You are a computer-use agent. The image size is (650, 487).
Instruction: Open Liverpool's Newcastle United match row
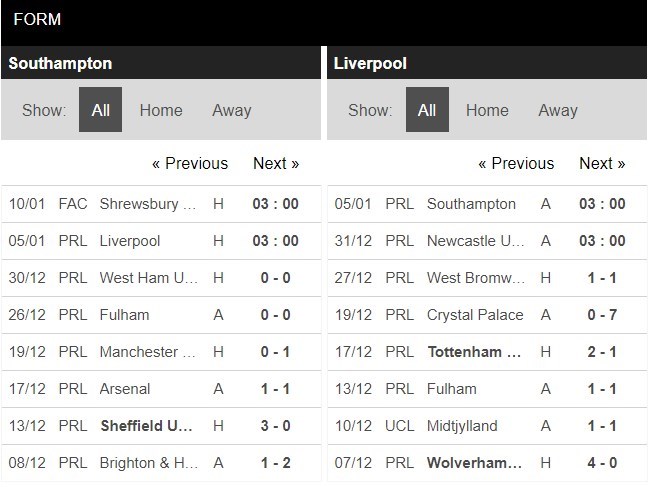click(476, 241)
